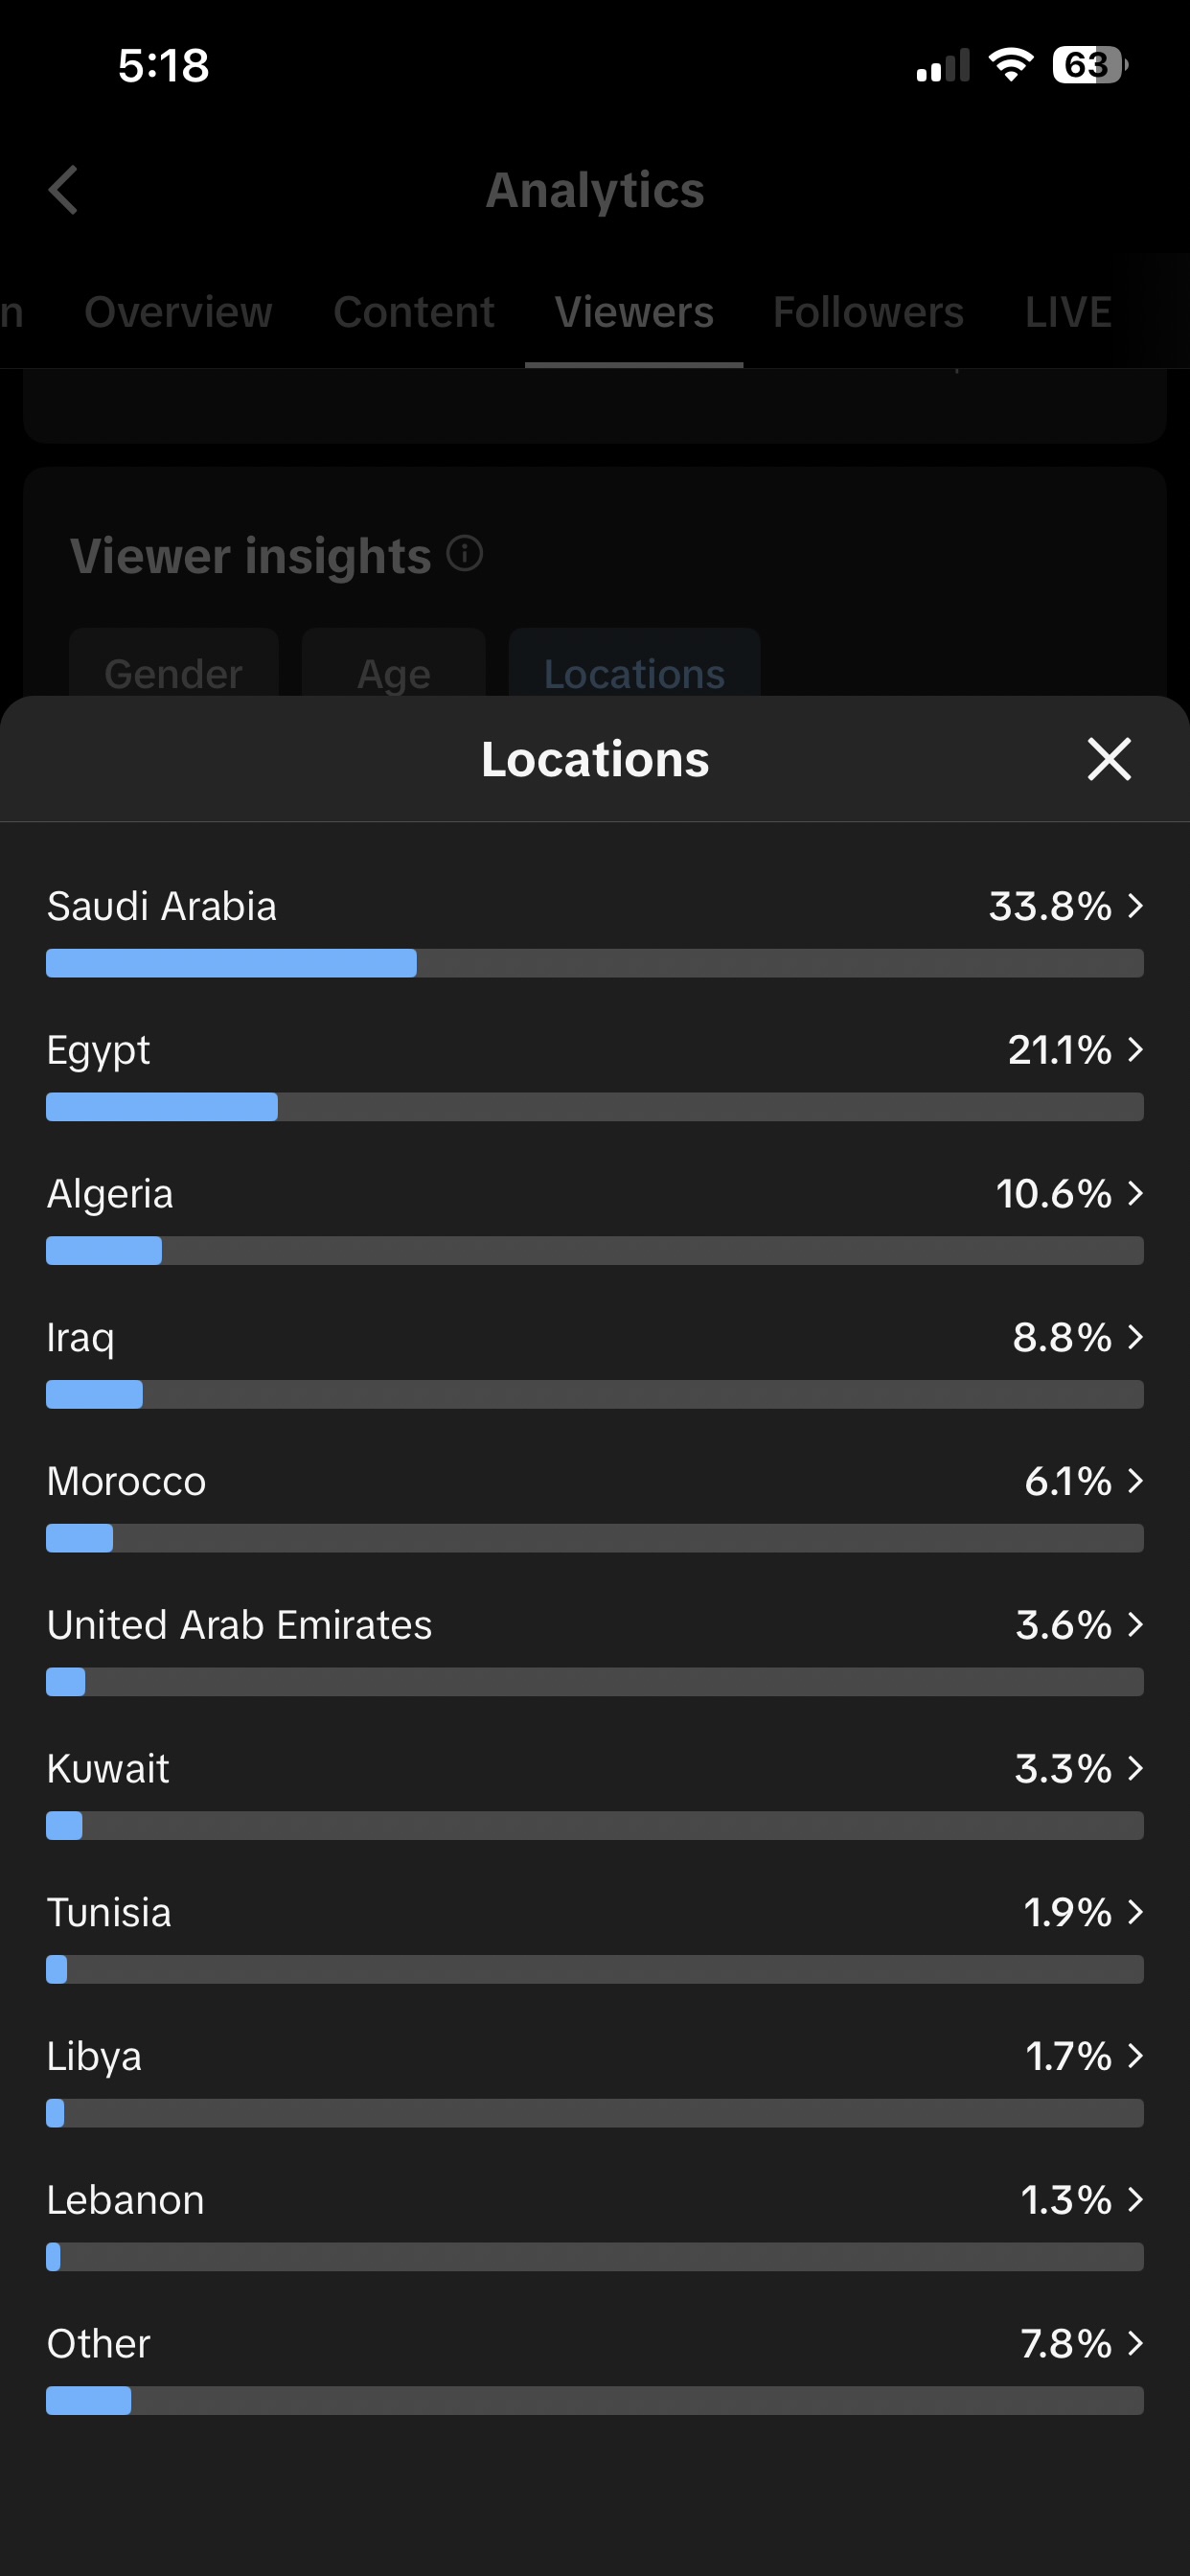Switch to the Followers tab
The image size is (1190, 2576).
[x=868, y=312]
